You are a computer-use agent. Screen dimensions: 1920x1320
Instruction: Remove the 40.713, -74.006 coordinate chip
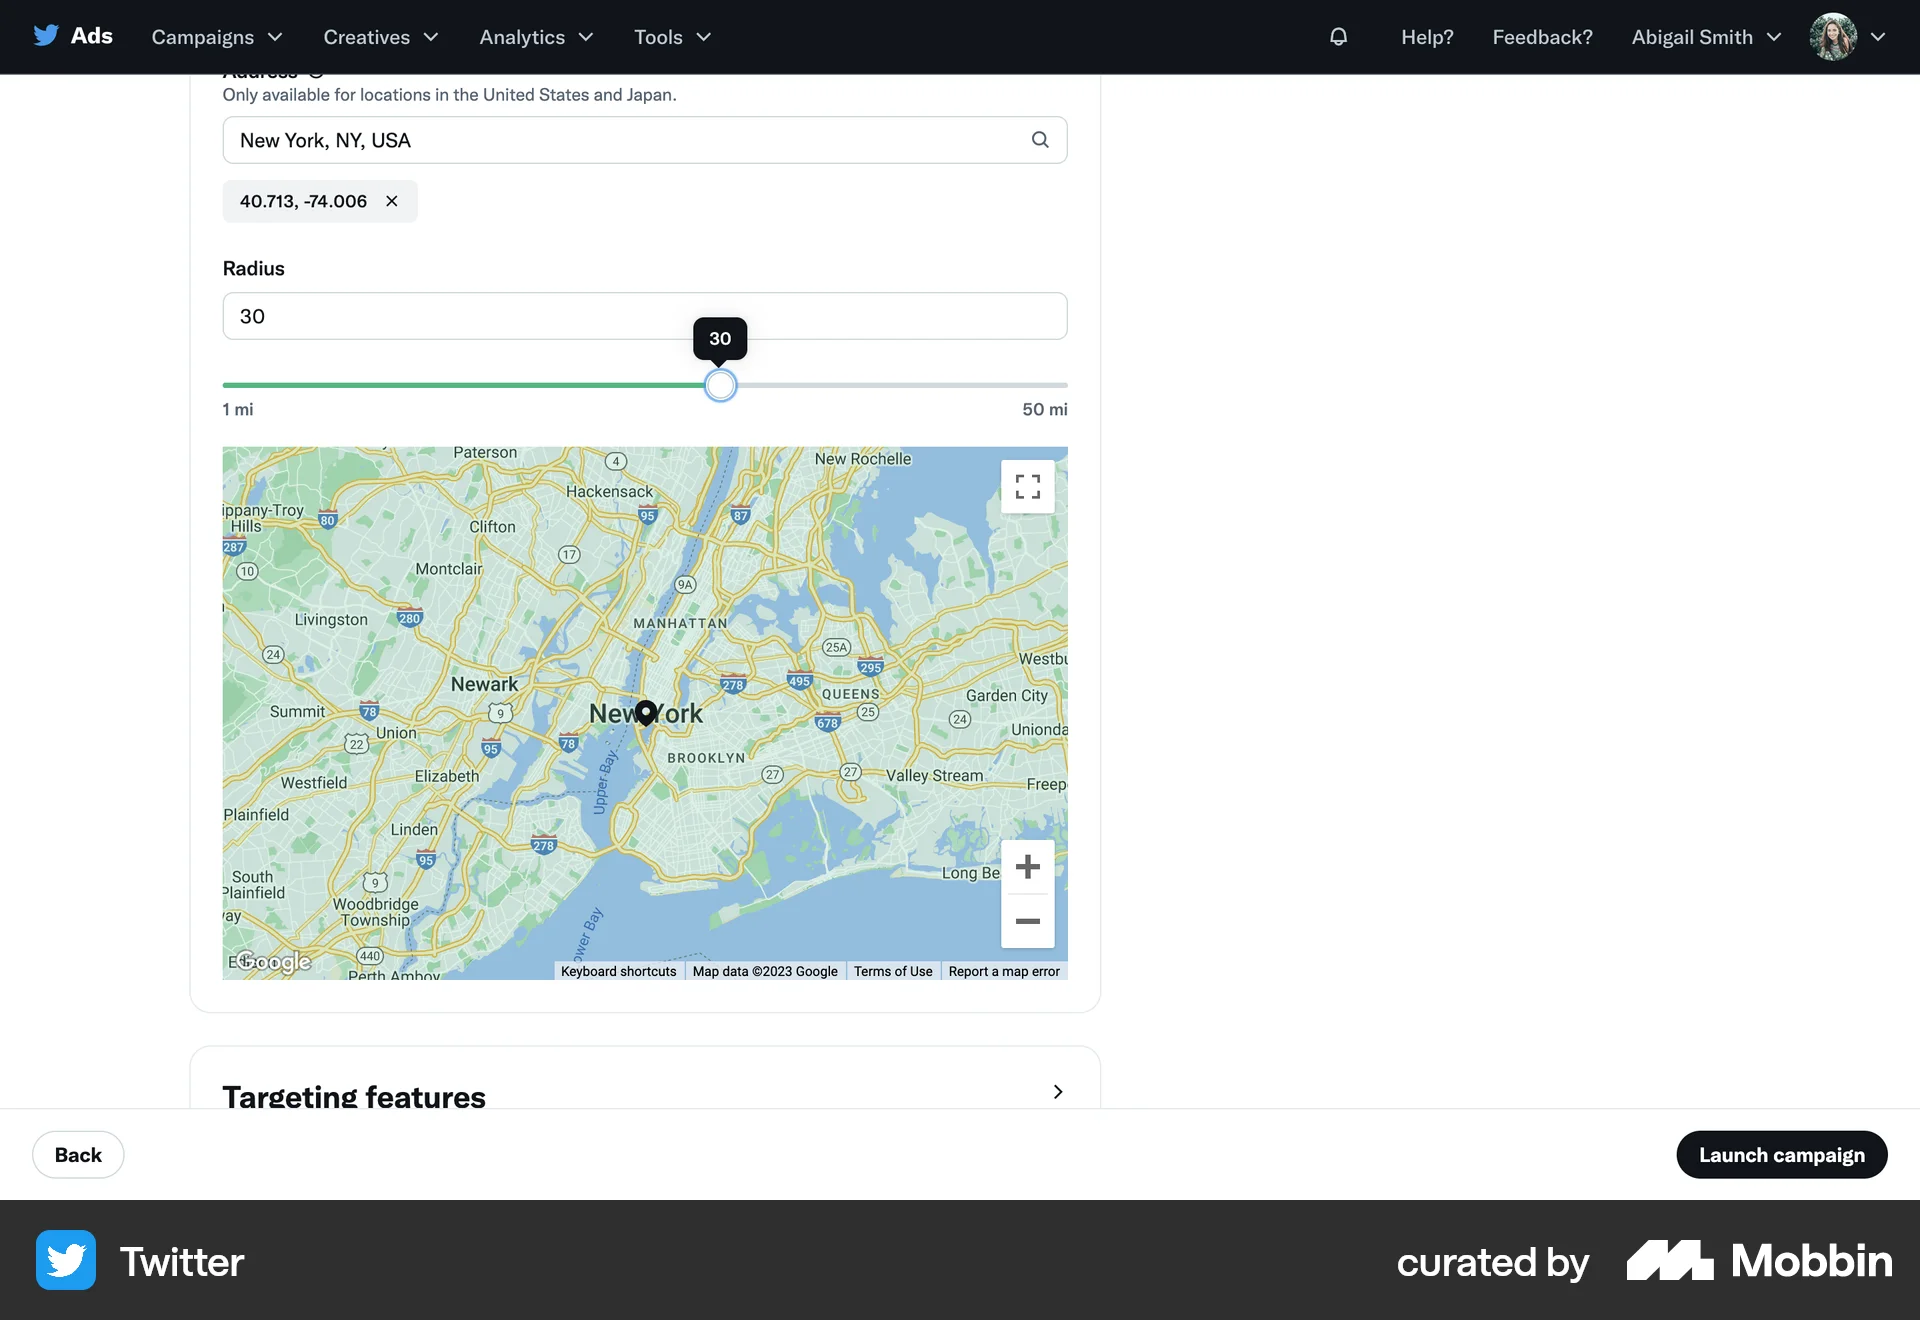pos(391,201)
